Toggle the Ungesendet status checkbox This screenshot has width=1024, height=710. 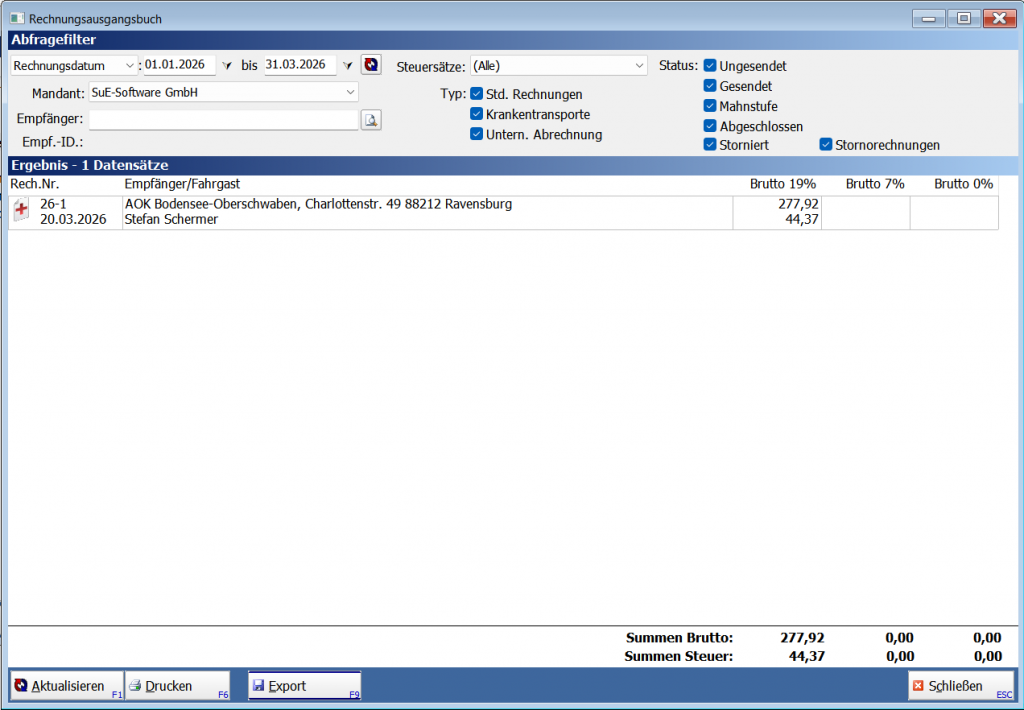pyautogui.click(x=710, y=66)
